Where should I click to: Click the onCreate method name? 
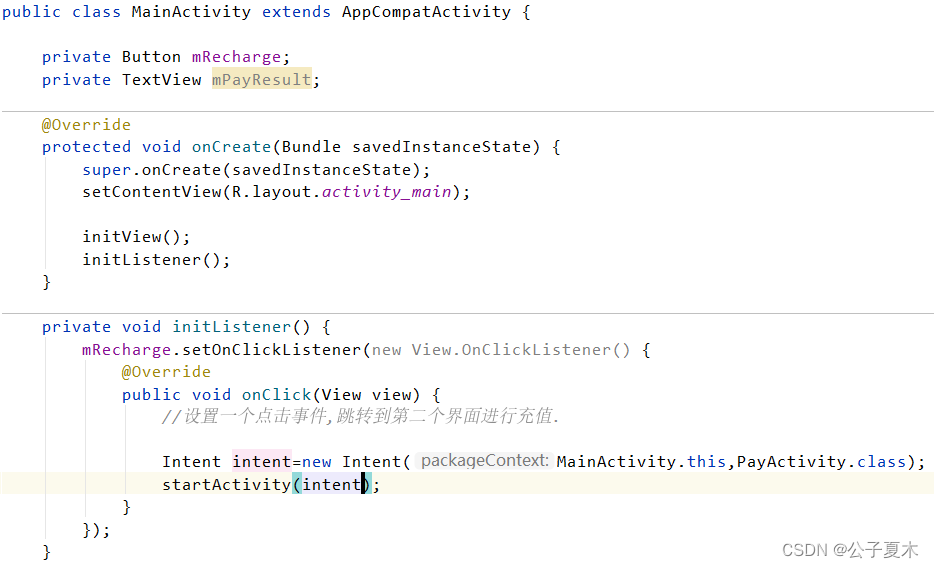pos(231,147)
